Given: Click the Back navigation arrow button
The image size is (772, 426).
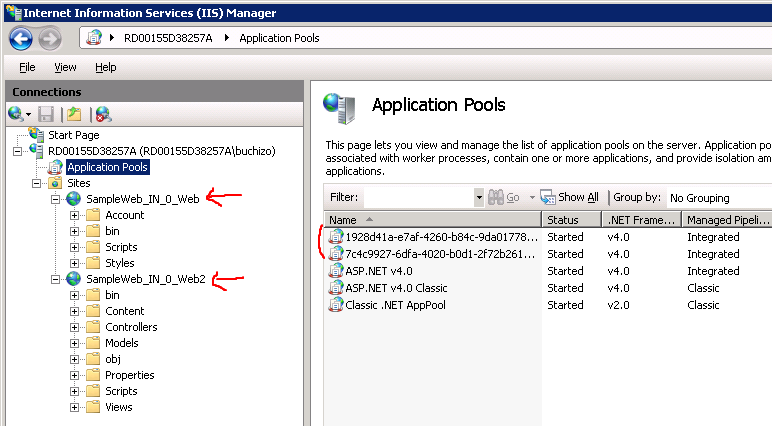Looking at the screenshot, I should [x=21, y=38].
